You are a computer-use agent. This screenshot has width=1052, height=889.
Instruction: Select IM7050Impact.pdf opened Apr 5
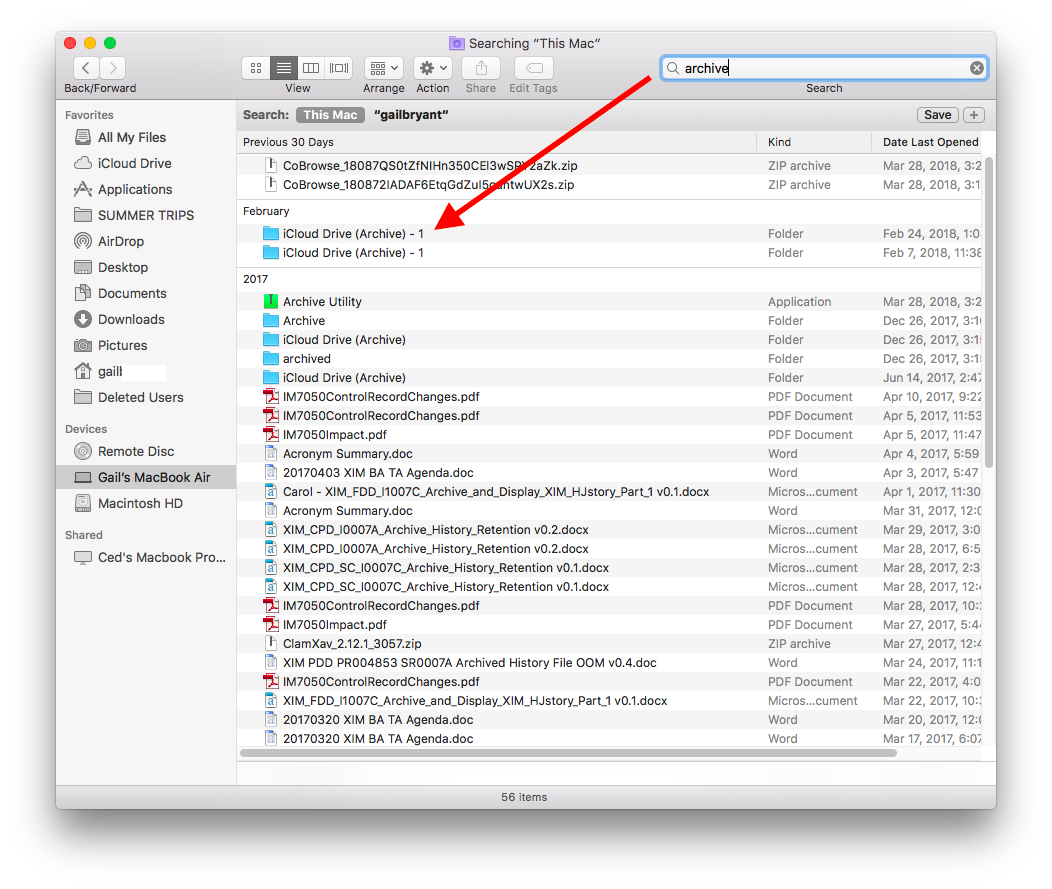(609, 435)
